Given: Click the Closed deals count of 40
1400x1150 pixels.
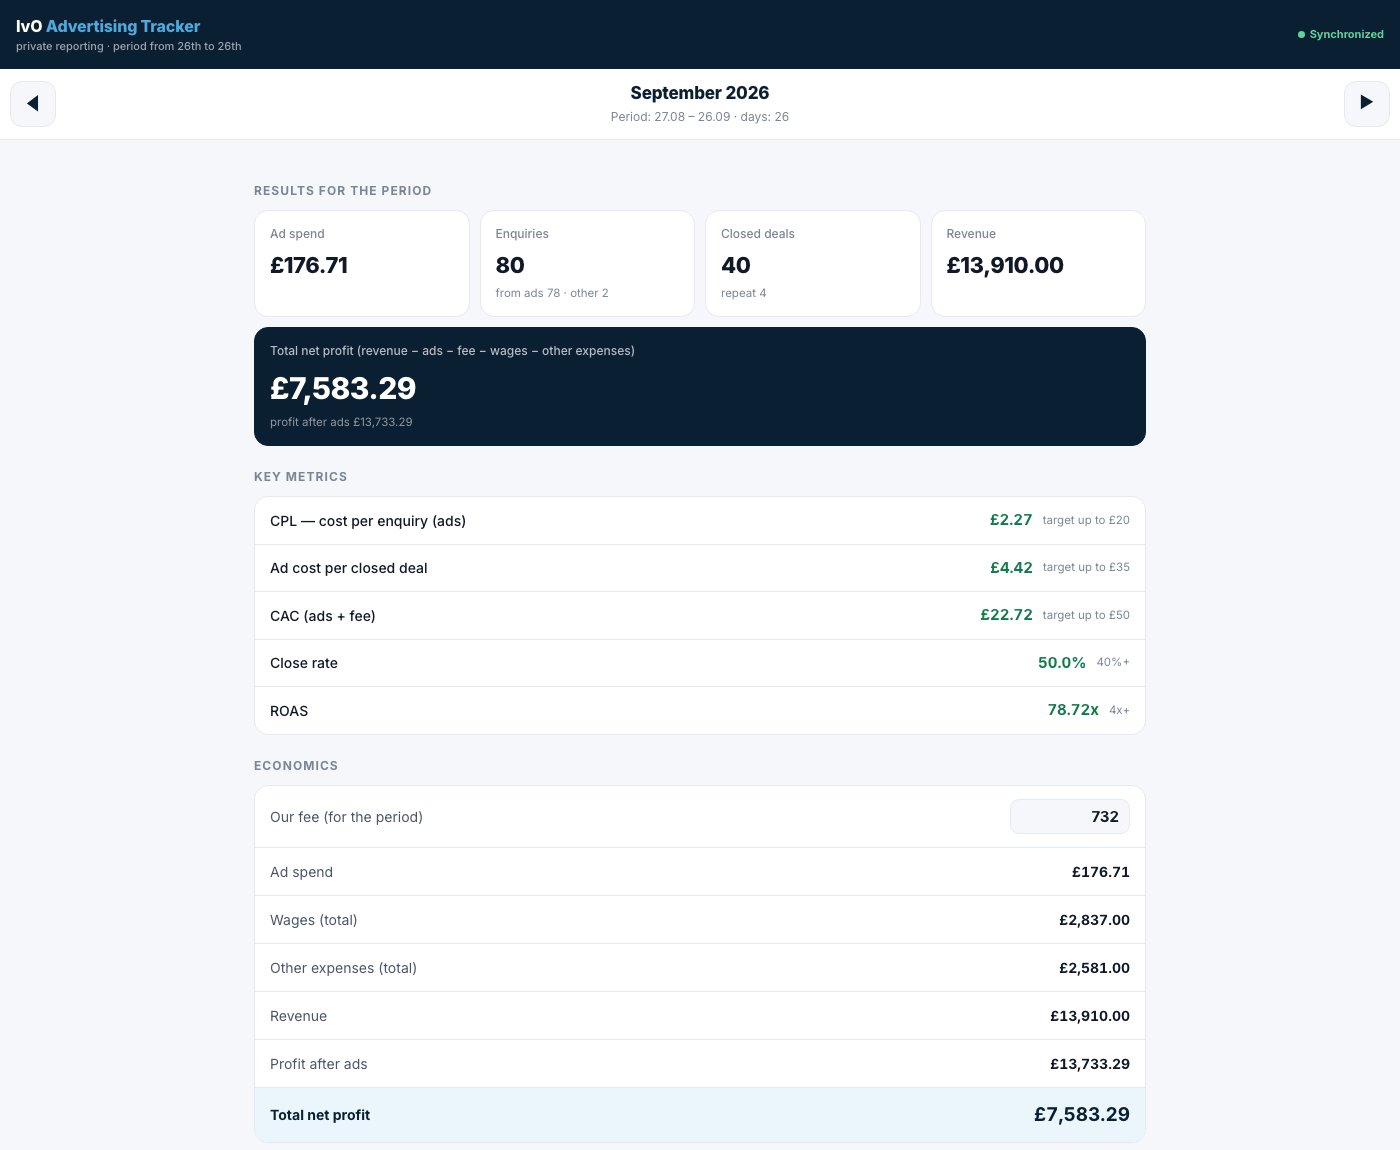Looking at the screenshot, I should (x=736, y=265).
